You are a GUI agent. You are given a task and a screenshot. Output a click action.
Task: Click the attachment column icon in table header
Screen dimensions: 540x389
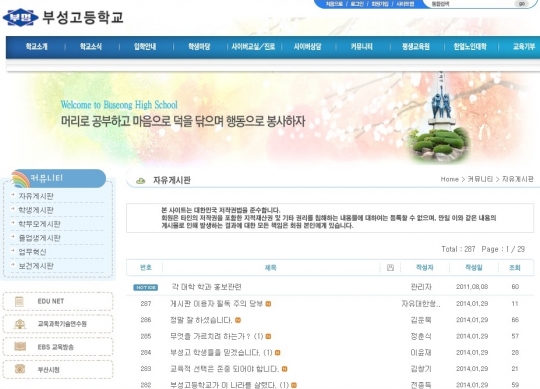click(390, 267)
